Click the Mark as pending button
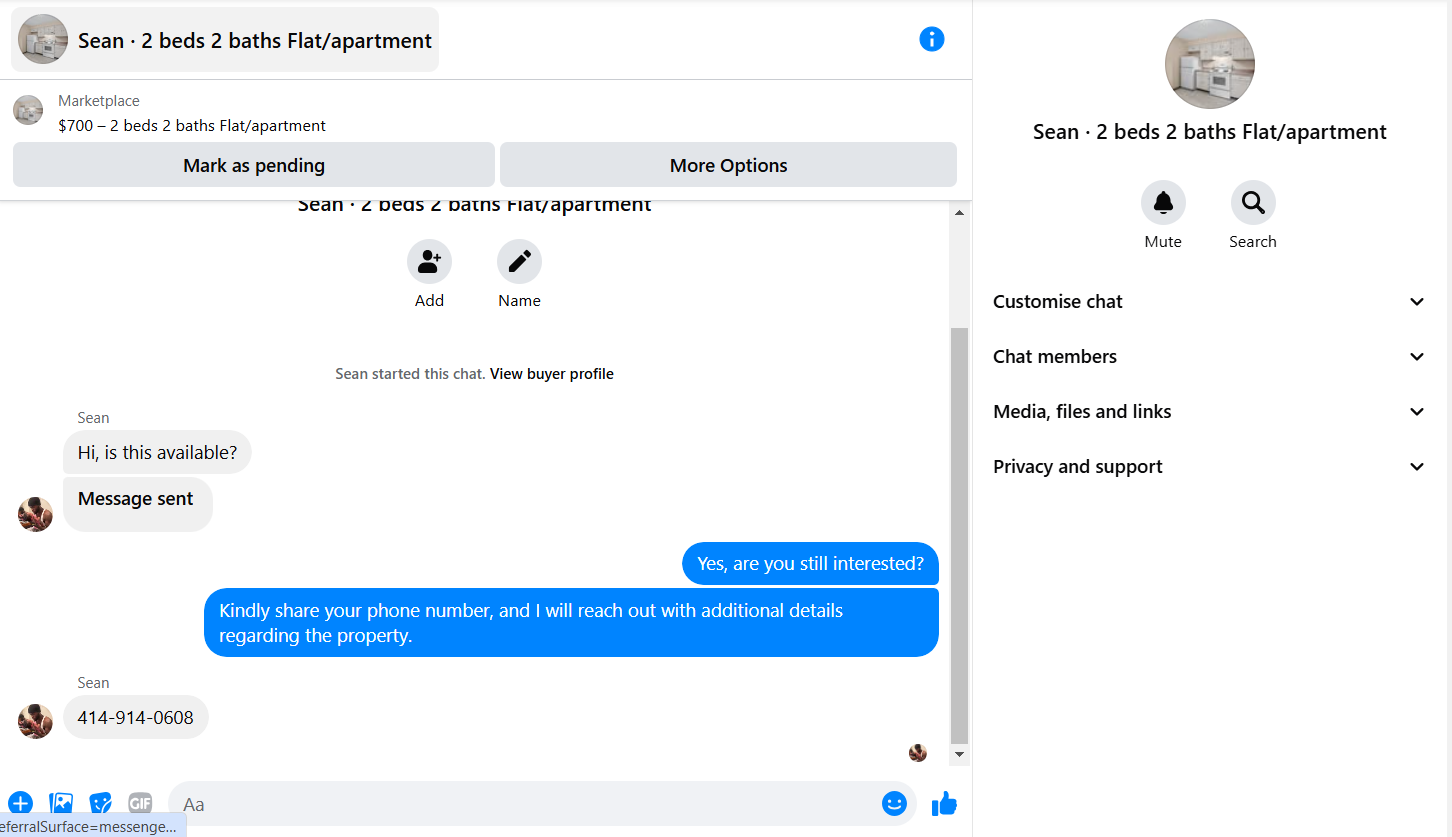This screenshot has width=1452, height=837. coord(254,165)
